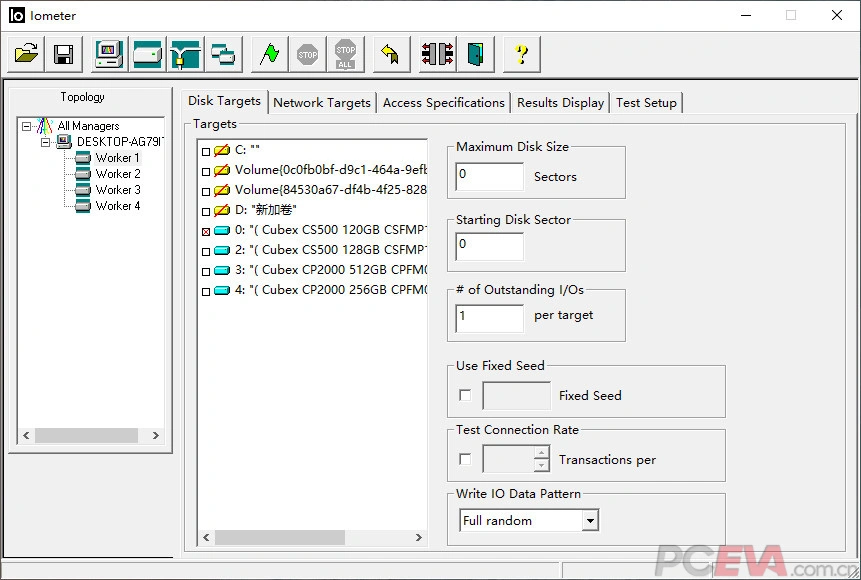Viewport: 861px width, 580px height.
Task: Check disk 3 Cubex CP2000 512GB
Action: click(206, 272)
